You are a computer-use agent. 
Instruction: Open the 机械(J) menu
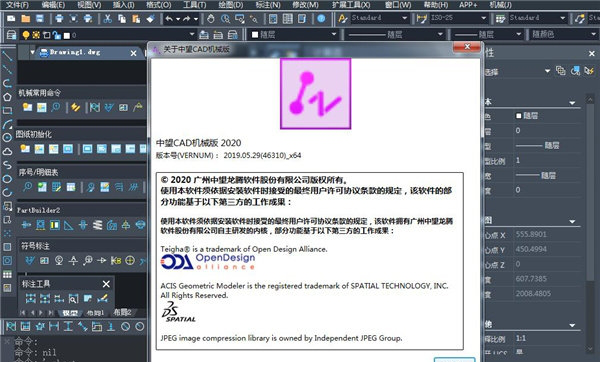tap(501, 5)
